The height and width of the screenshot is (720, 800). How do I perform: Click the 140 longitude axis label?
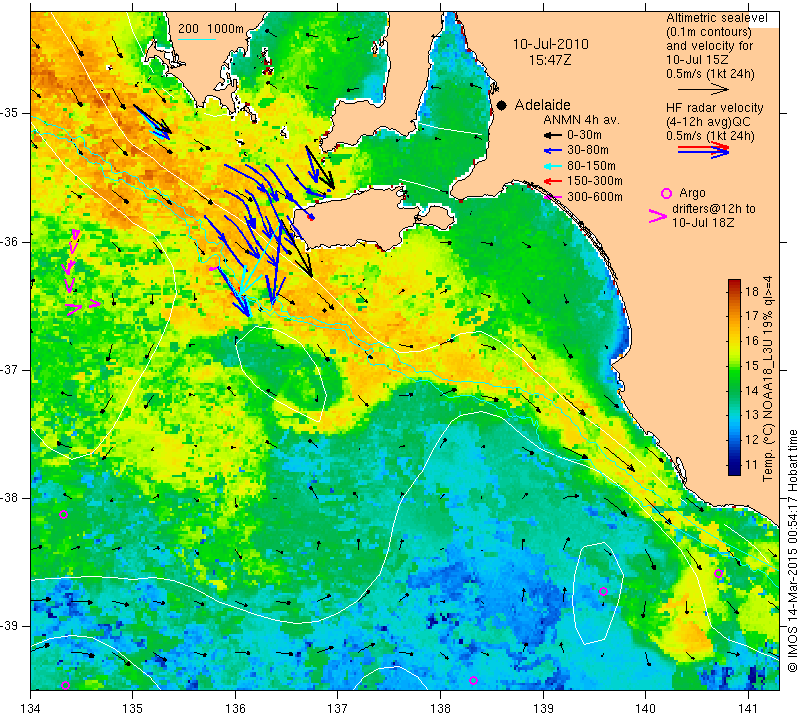coord(646,709)
